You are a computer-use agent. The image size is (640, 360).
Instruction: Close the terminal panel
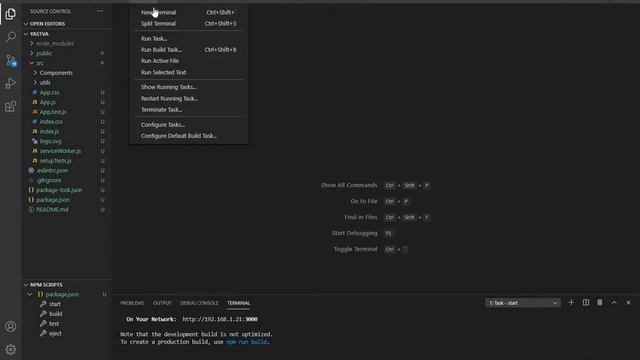(x=629, y=302)
